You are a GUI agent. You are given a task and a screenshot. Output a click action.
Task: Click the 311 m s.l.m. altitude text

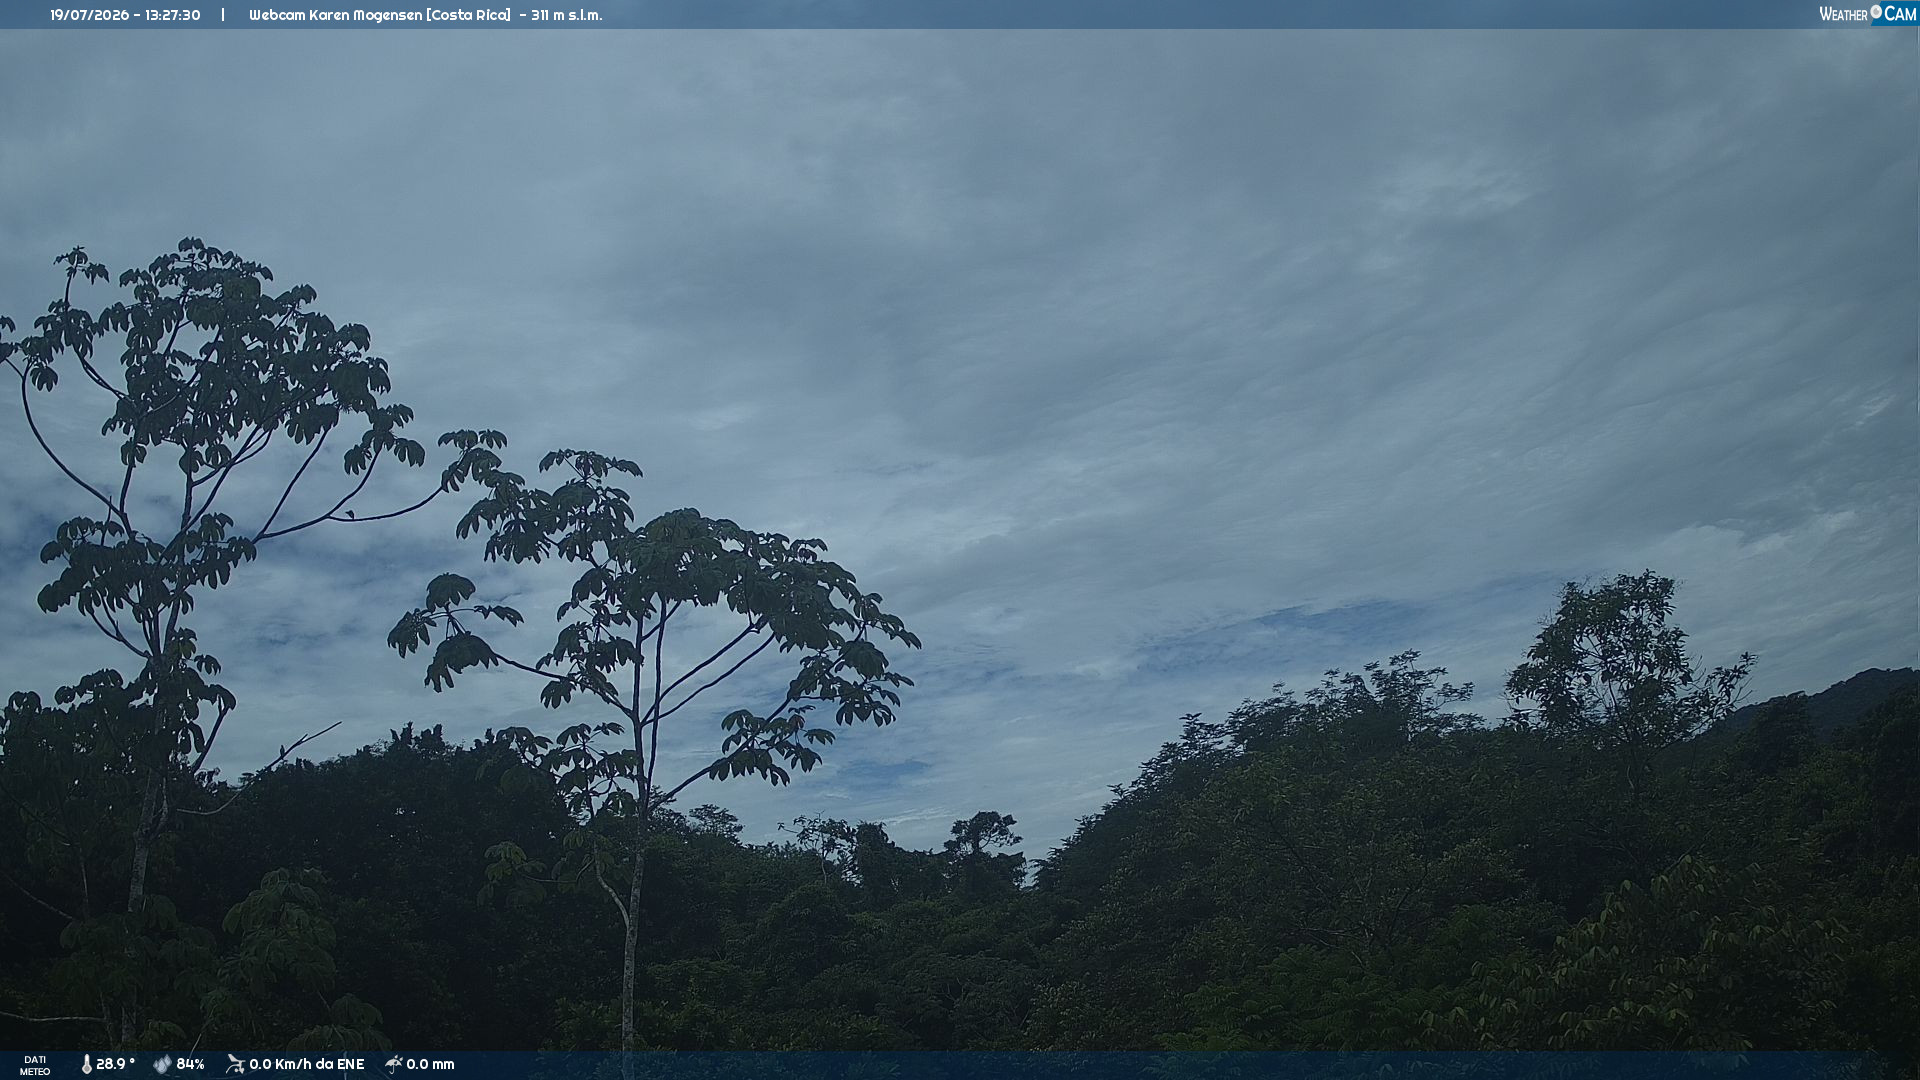[567, 15]
